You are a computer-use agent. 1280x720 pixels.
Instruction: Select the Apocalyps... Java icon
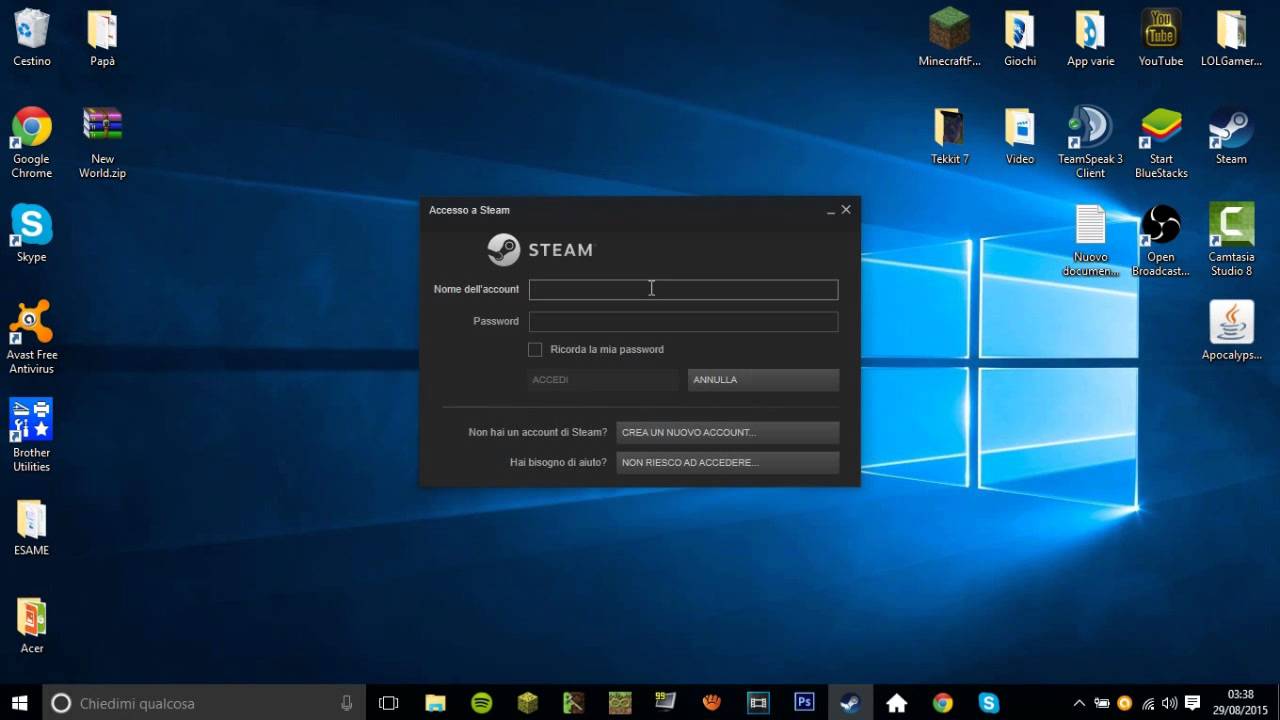[x=1231, y=331]
